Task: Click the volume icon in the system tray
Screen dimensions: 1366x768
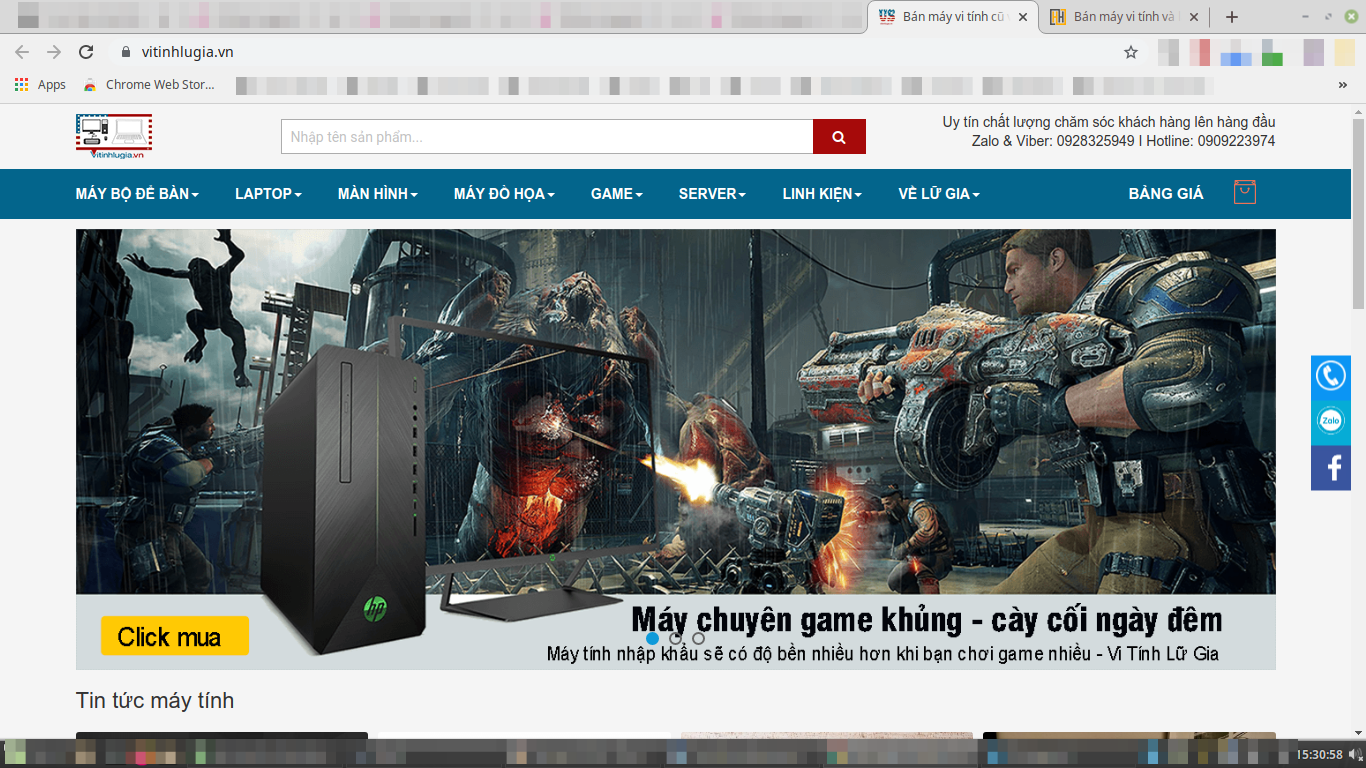Action: coord(1356,754)
